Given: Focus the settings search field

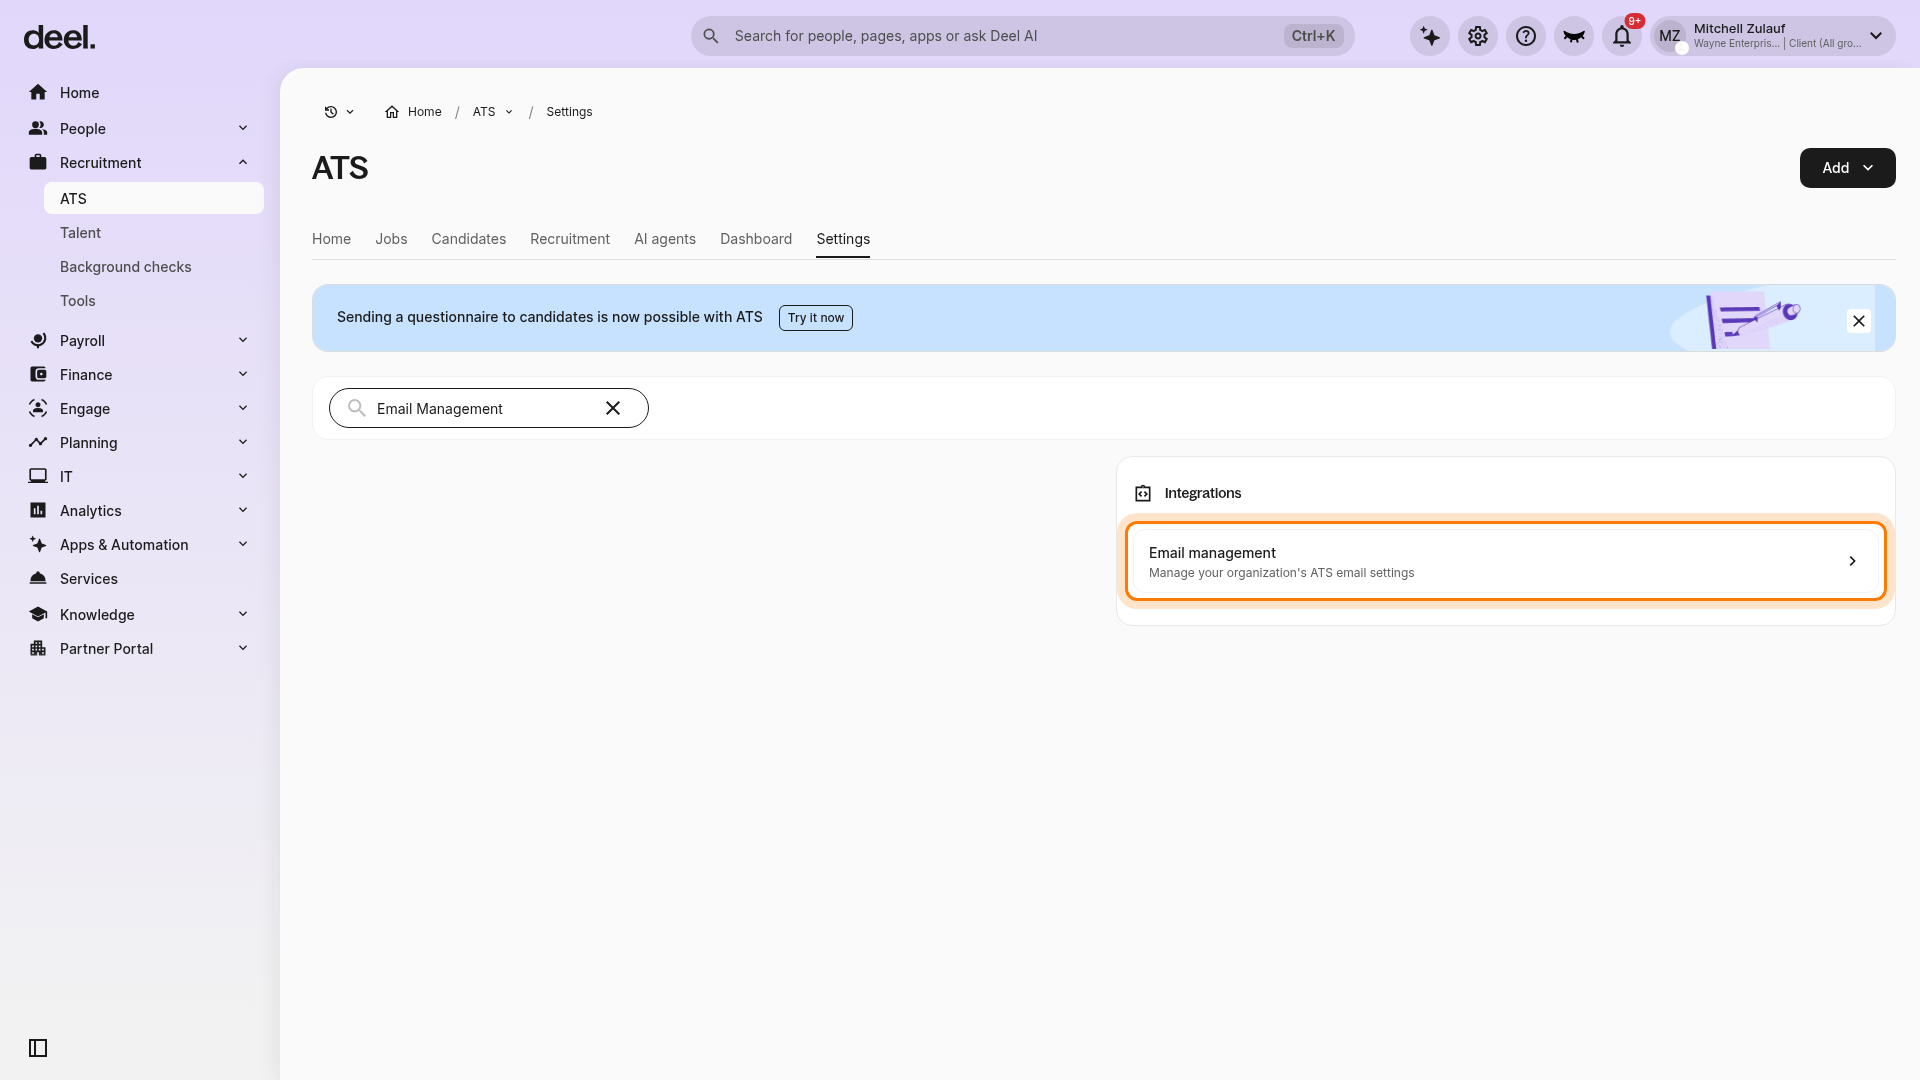Looking at the screenshot, I should tap(489, 408).
